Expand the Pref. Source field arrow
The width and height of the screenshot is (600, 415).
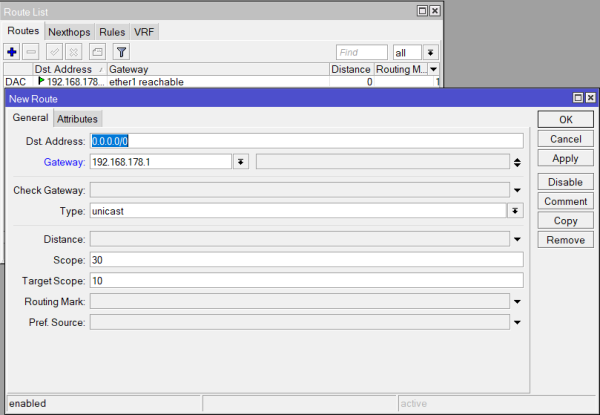click(517, 322)
